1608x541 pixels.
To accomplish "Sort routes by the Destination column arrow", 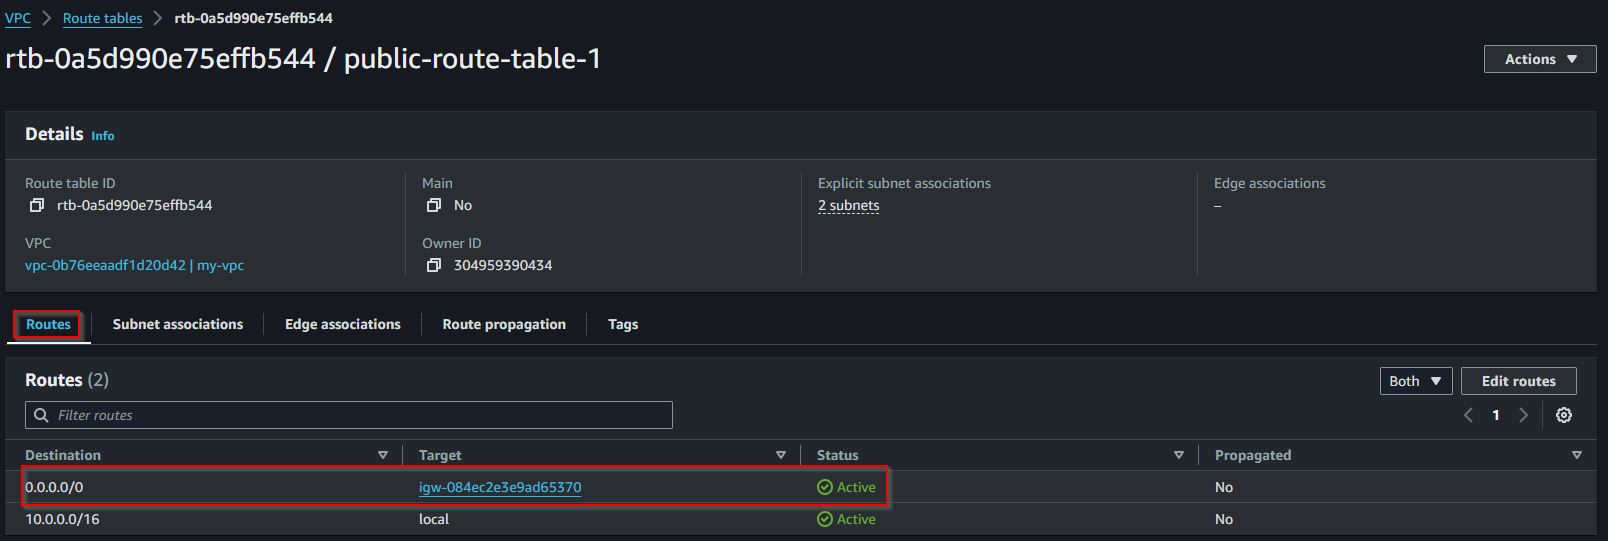I will [382, 455].
